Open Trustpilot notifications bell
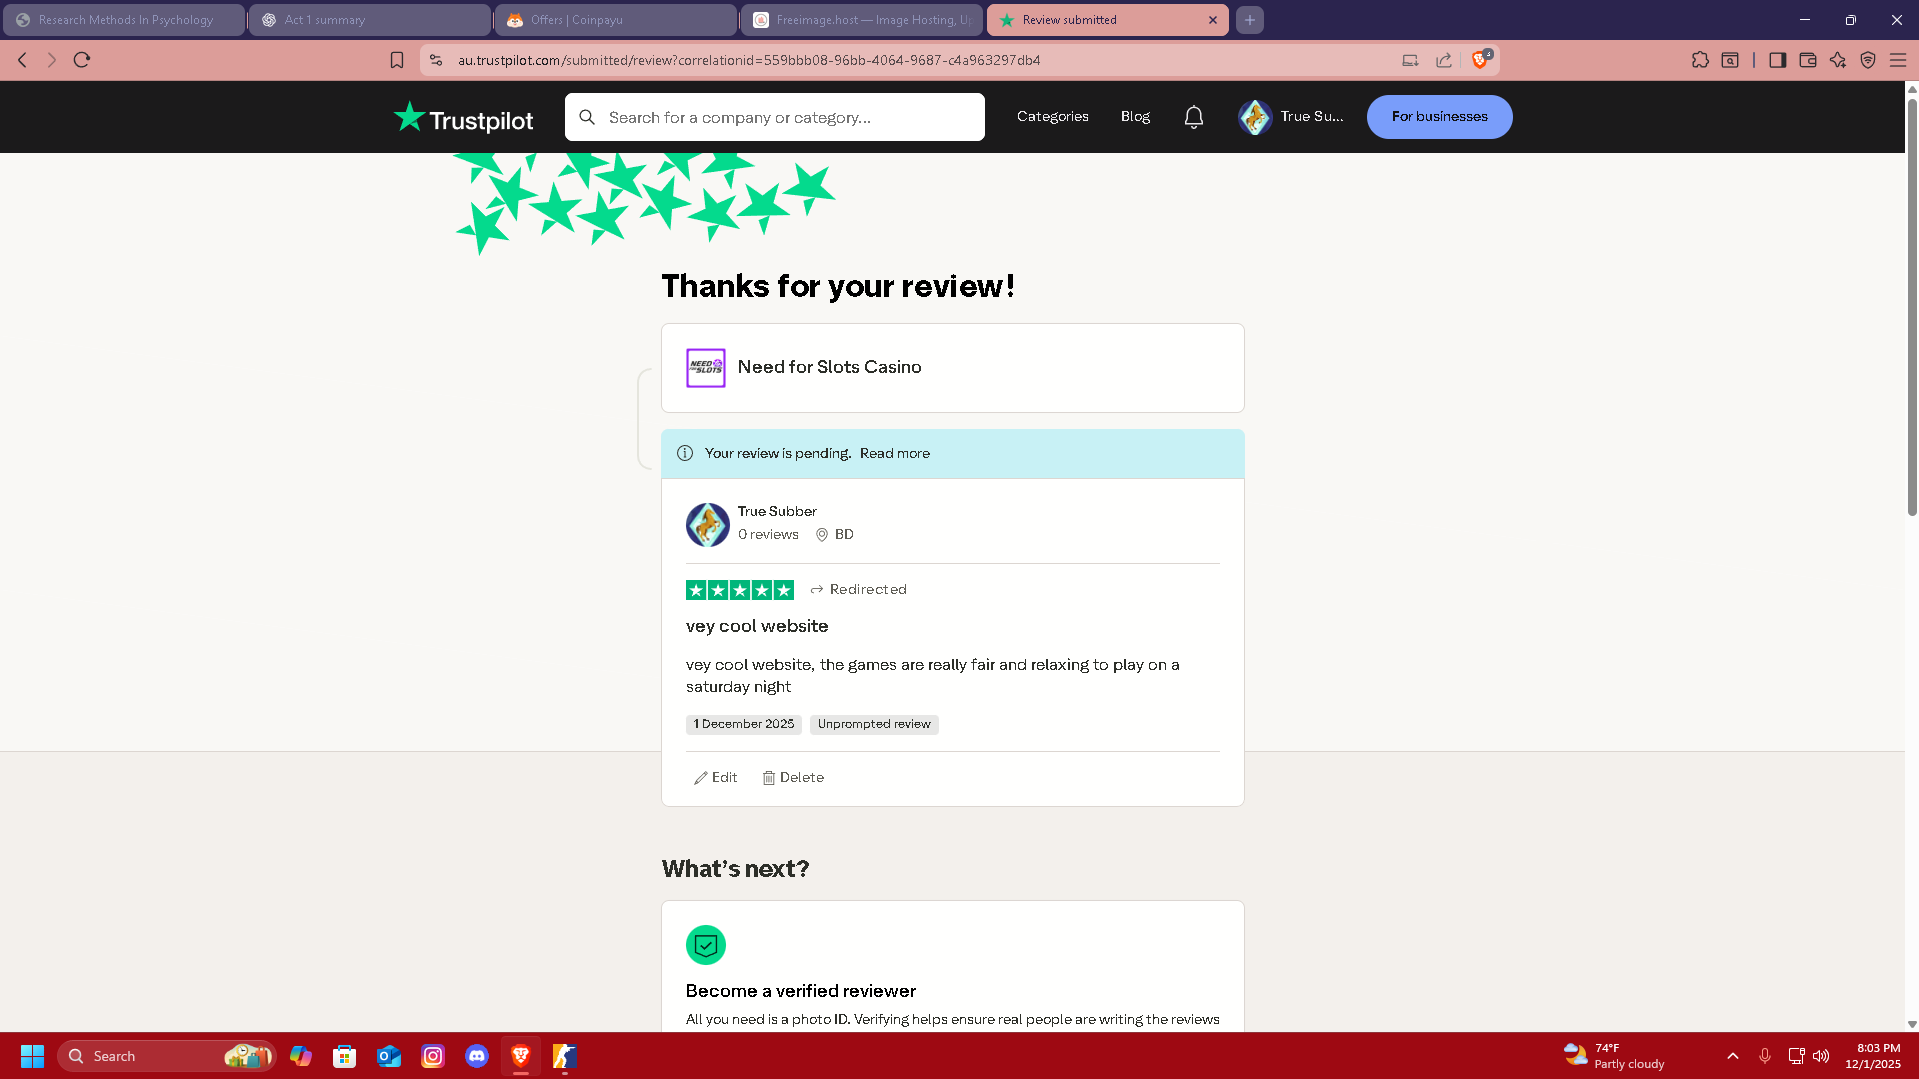The image size is (1919, 1079). [x=1194, y=117]
